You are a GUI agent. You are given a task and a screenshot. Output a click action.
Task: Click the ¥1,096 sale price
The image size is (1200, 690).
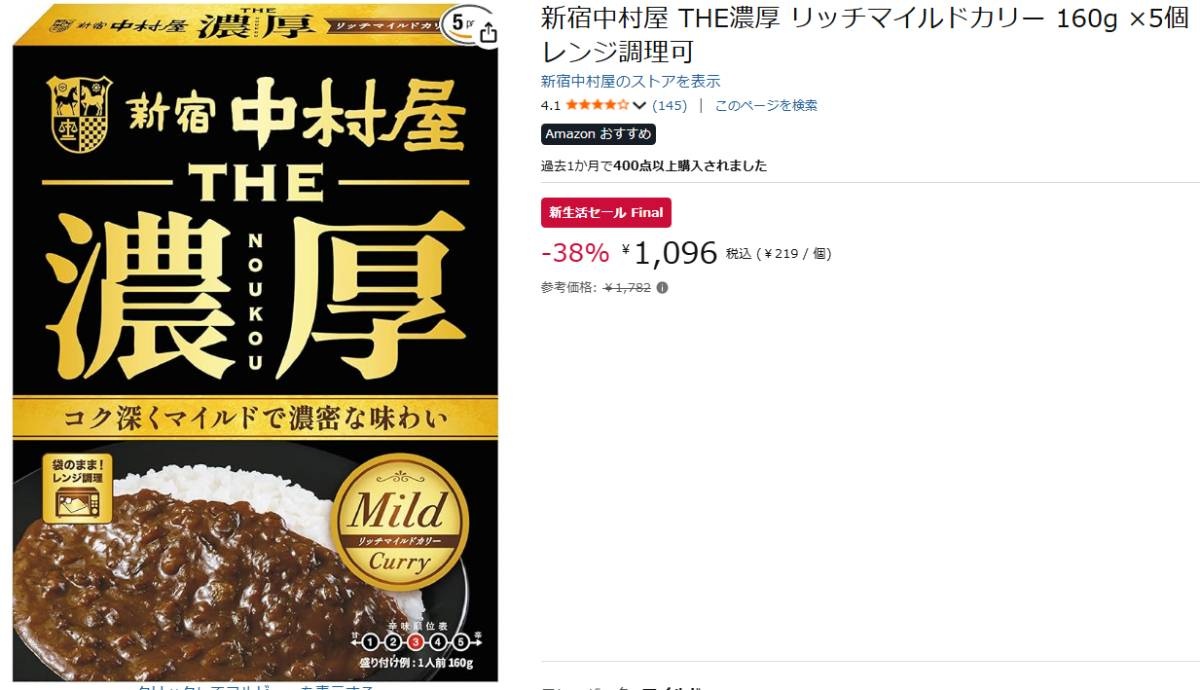pyautogui.click(x=669, y=254)
